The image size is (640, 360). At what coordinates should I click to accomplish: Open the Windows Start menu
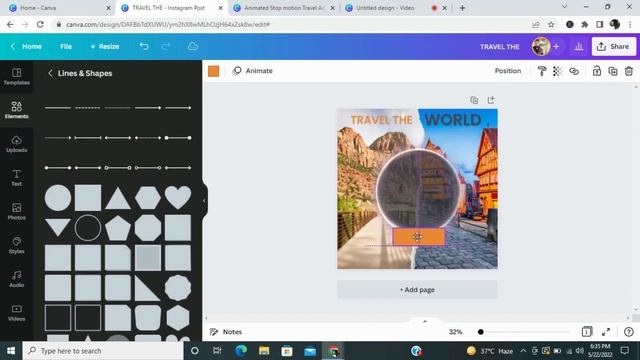tap(11, 351)
